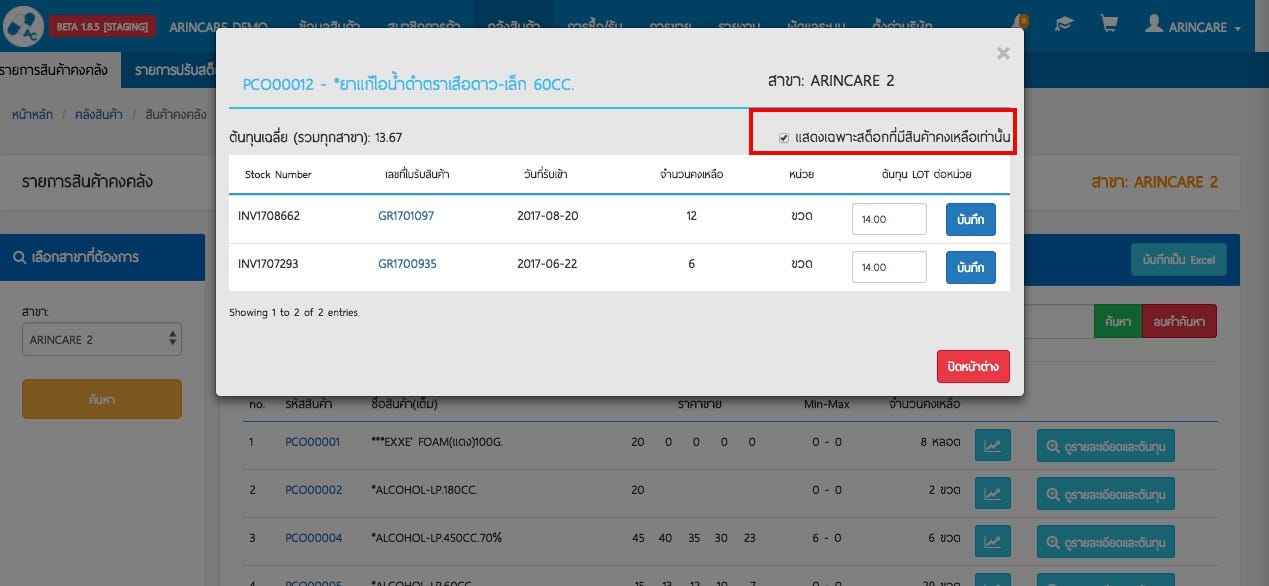The width and height of the screenshot is (1269, 586).
Task: Open product code PCO00002 link
Action: (313, 490)
